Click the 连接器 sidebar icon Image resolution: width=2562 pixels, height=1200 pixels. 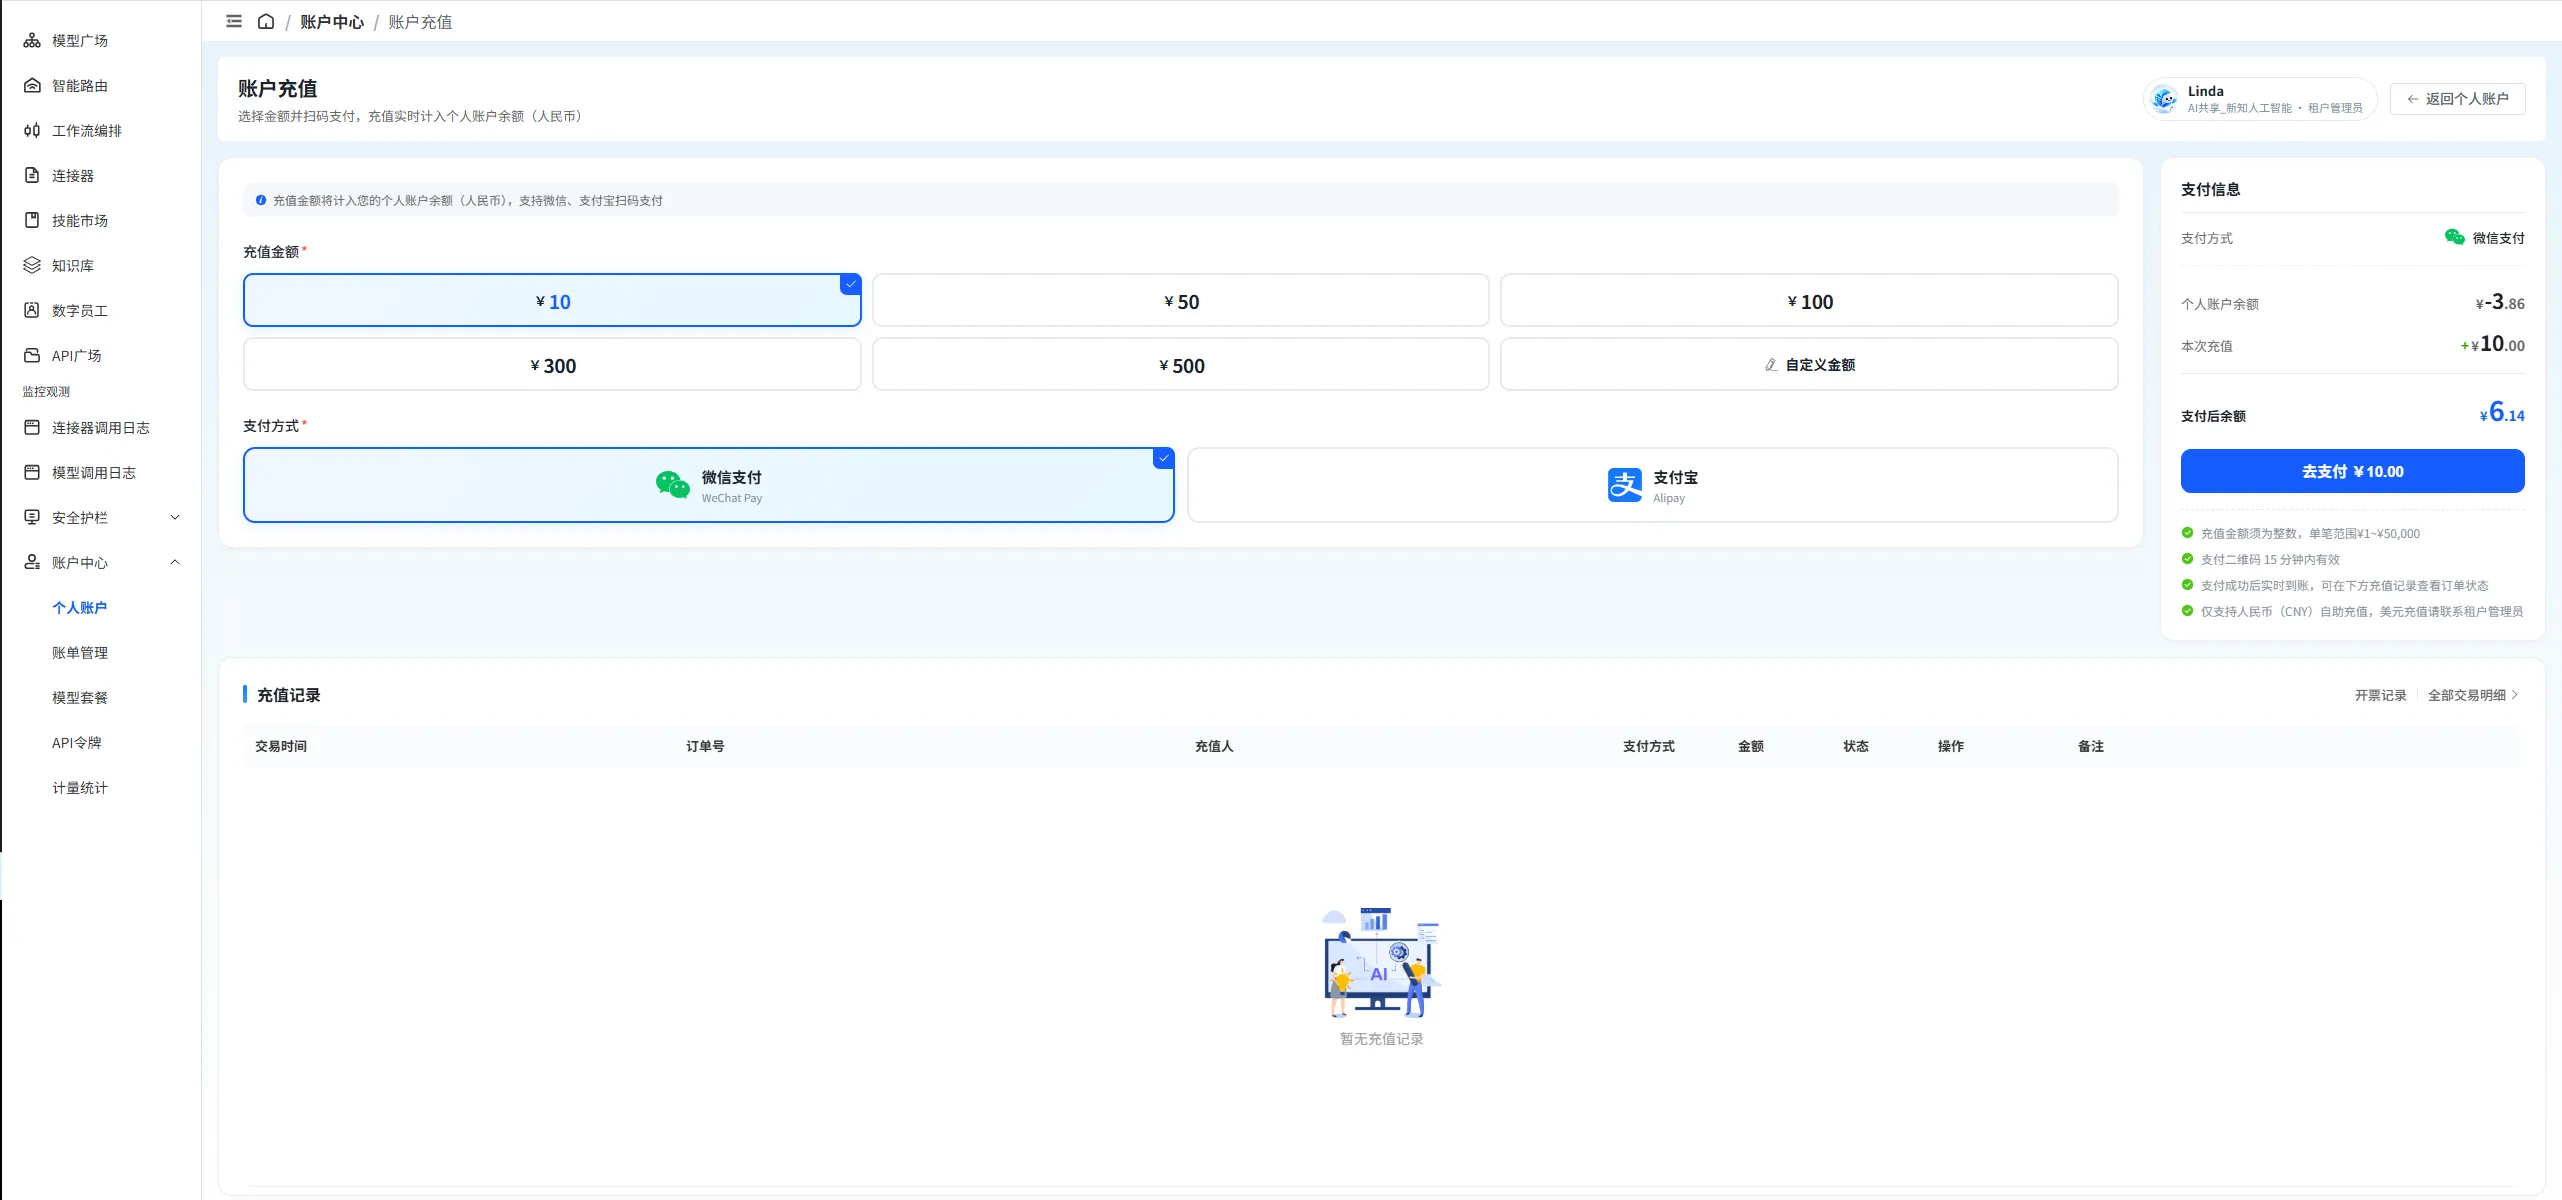(x=32, y=176)
